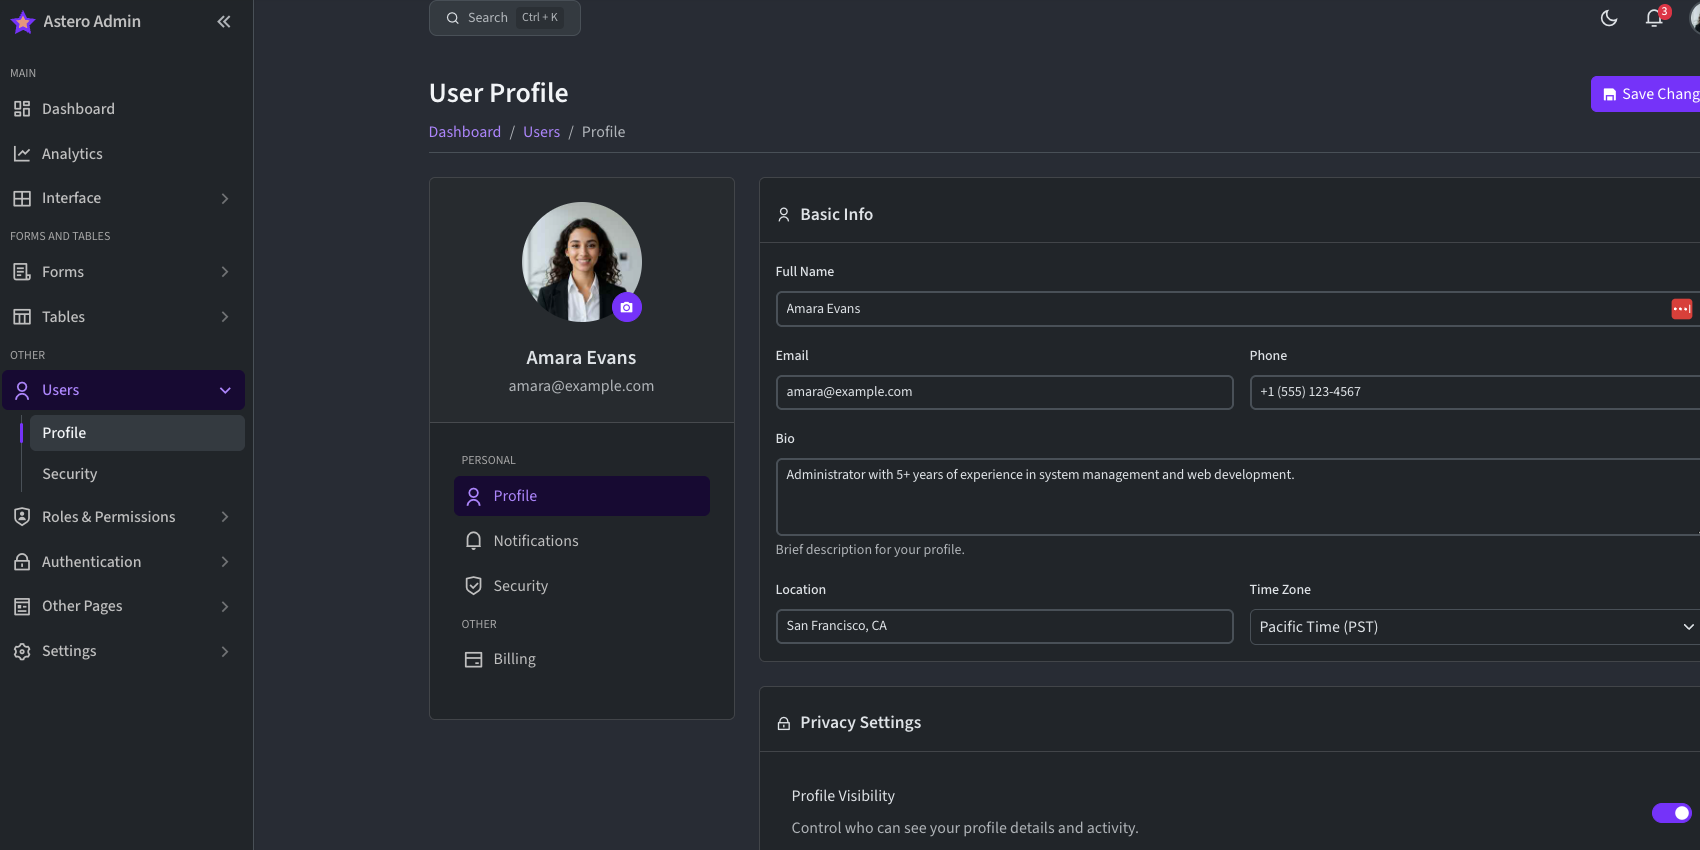Open Security under Users in sidebar

tap(137, 474)
